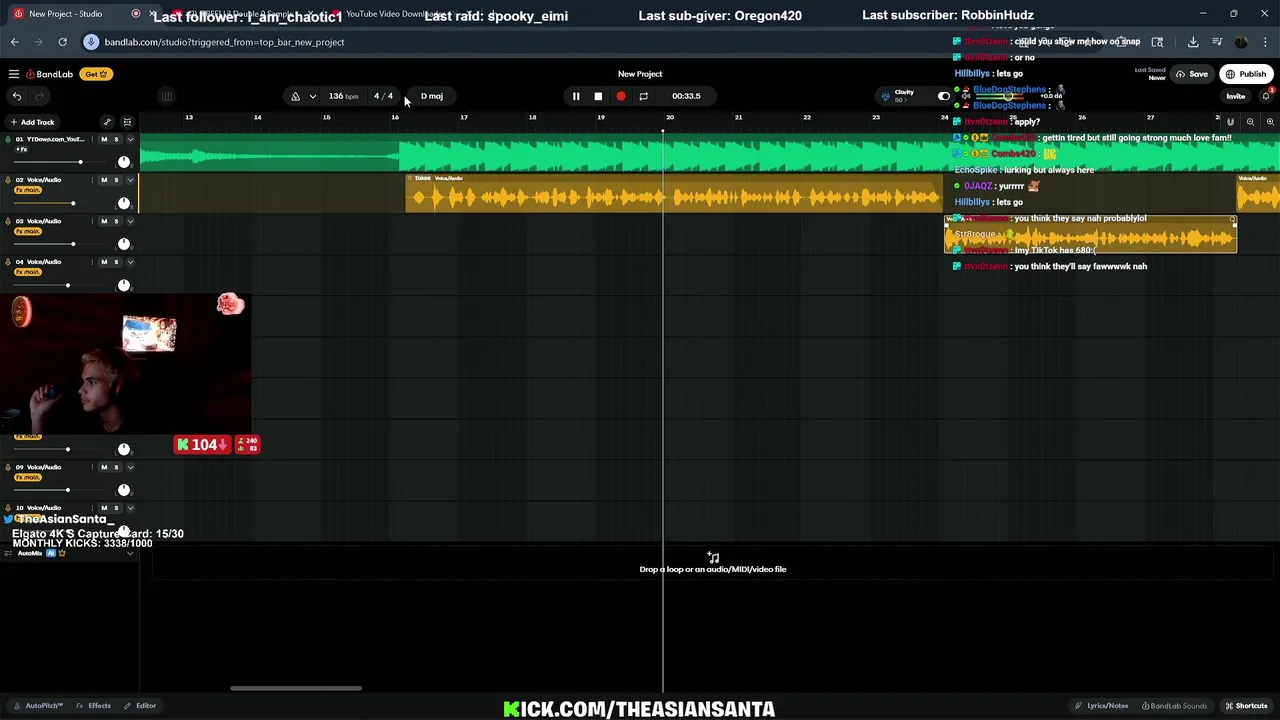
Task: Open the Editor tab
Action: tap(140, 706)
